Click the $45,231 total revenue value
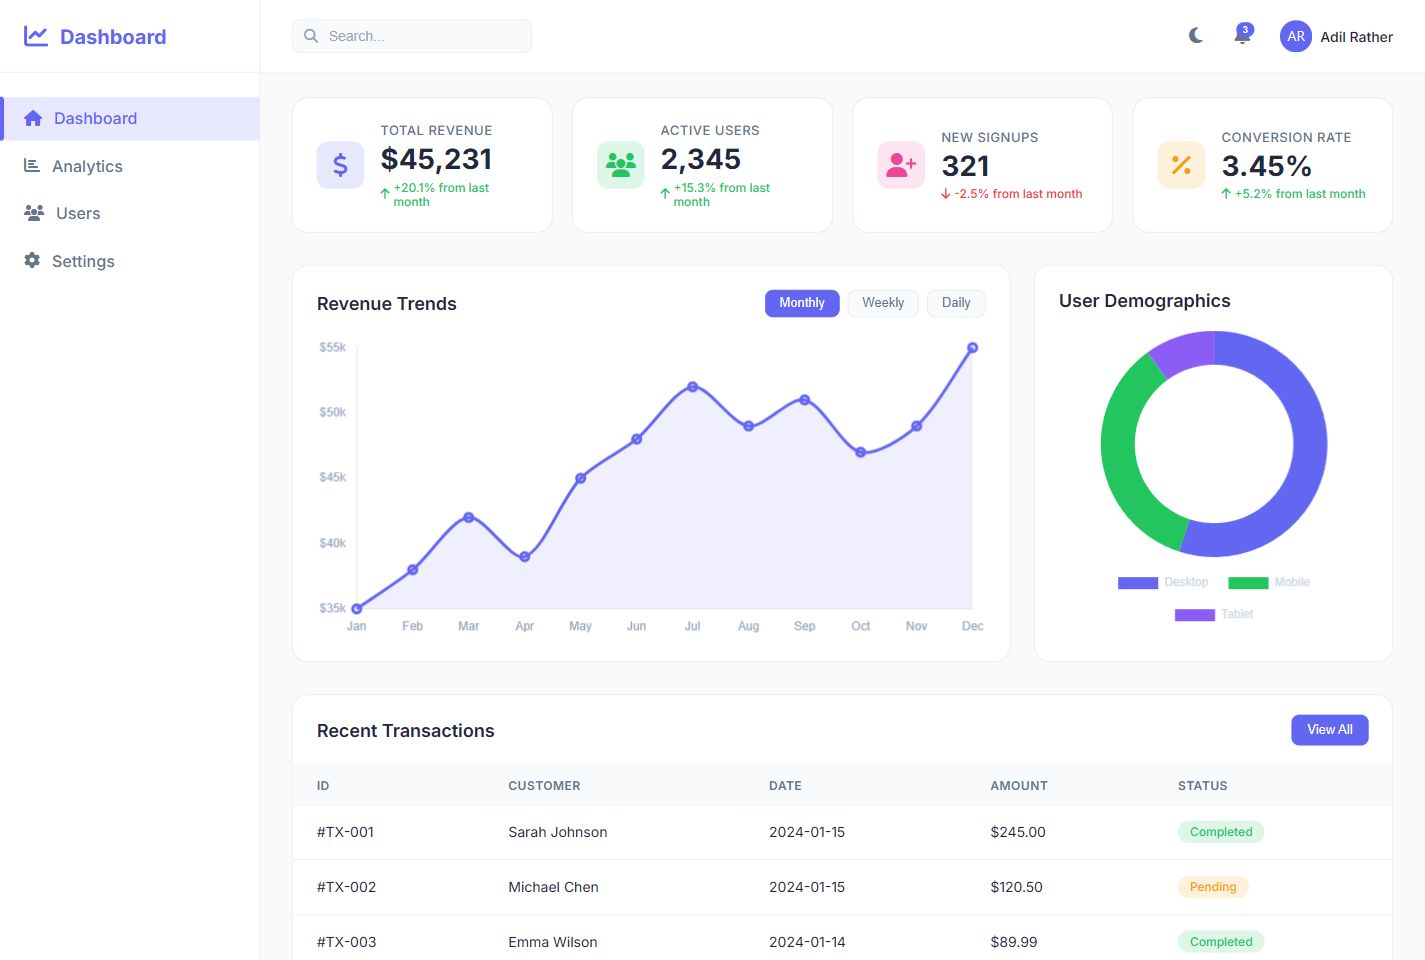The height and width of the screenshot is (960, 1425). point(436,159)
